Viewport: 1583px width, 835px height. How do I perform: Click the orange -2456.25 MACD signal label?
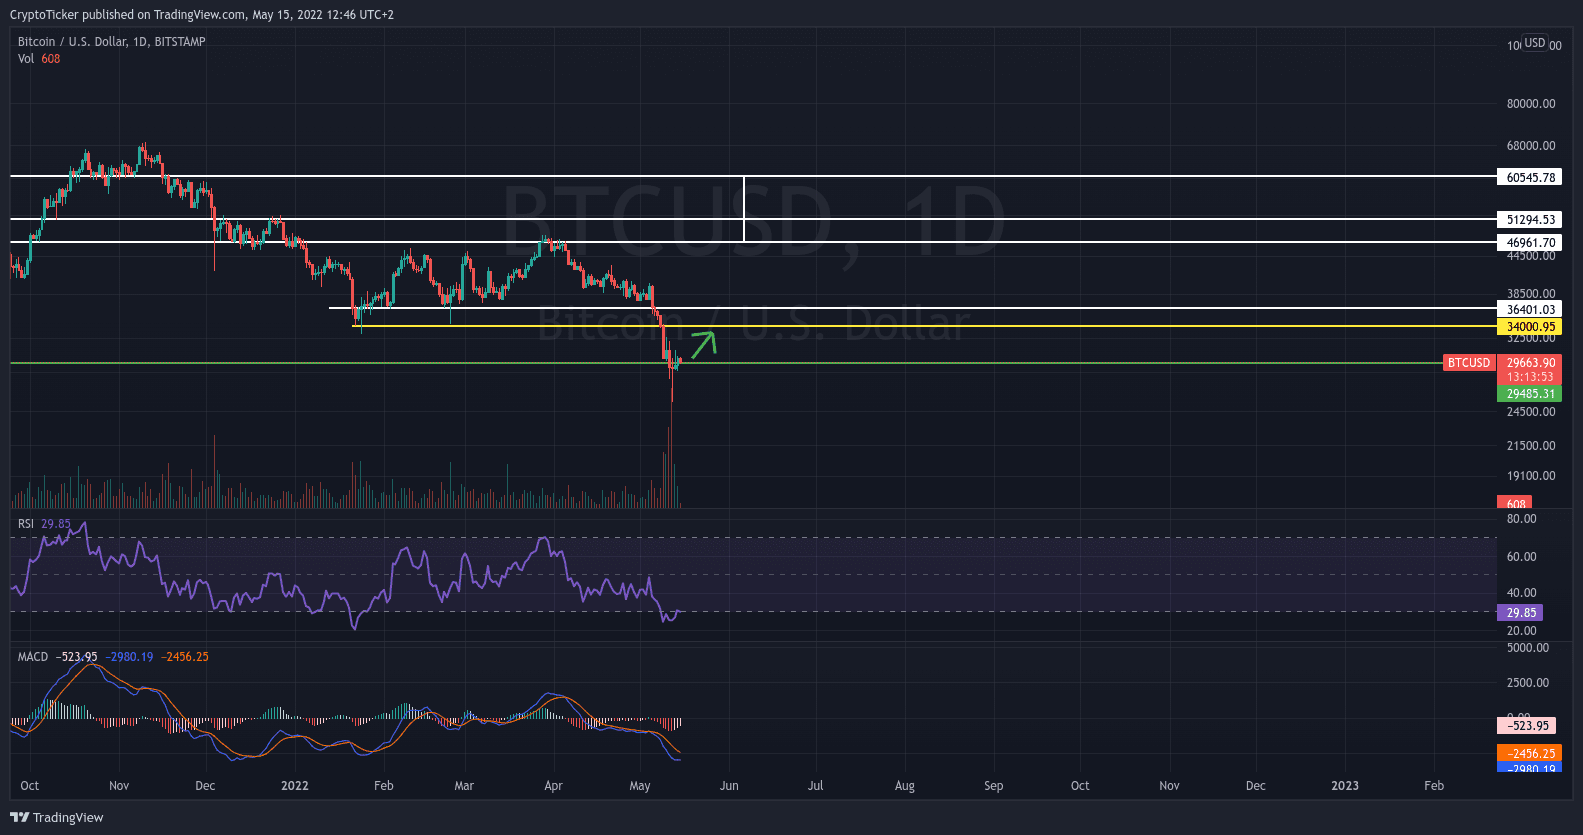[1530, 754]
